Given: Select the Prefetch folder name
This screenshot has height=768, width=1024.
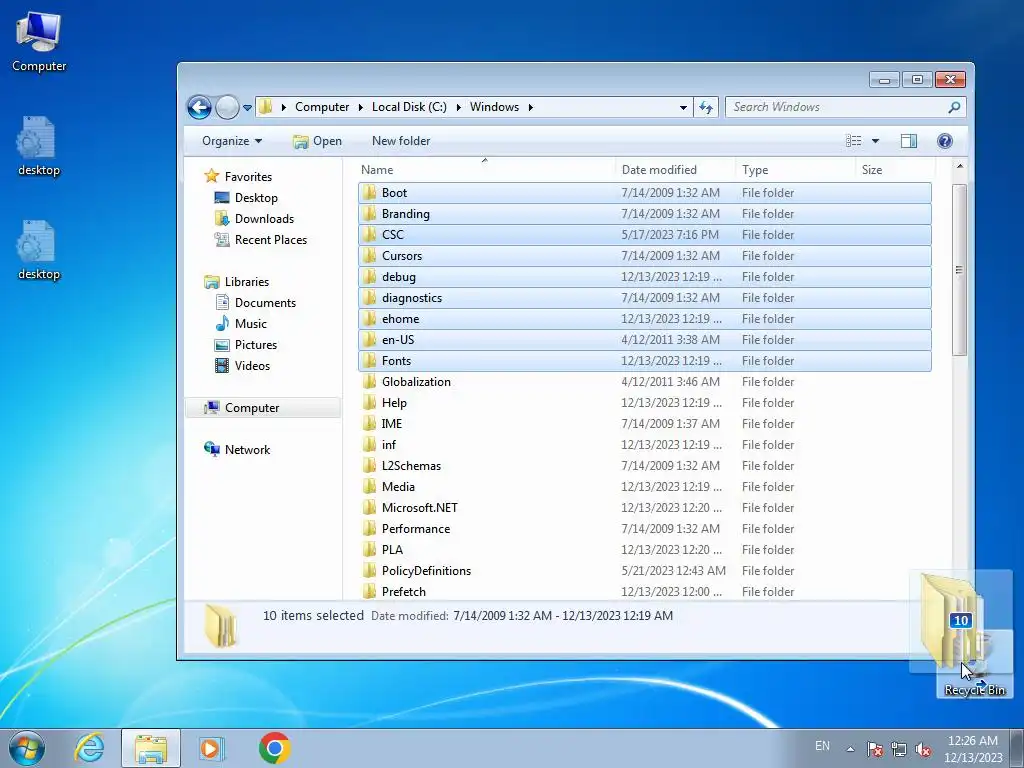Looking at the screenshot, I should pos(404,592).
